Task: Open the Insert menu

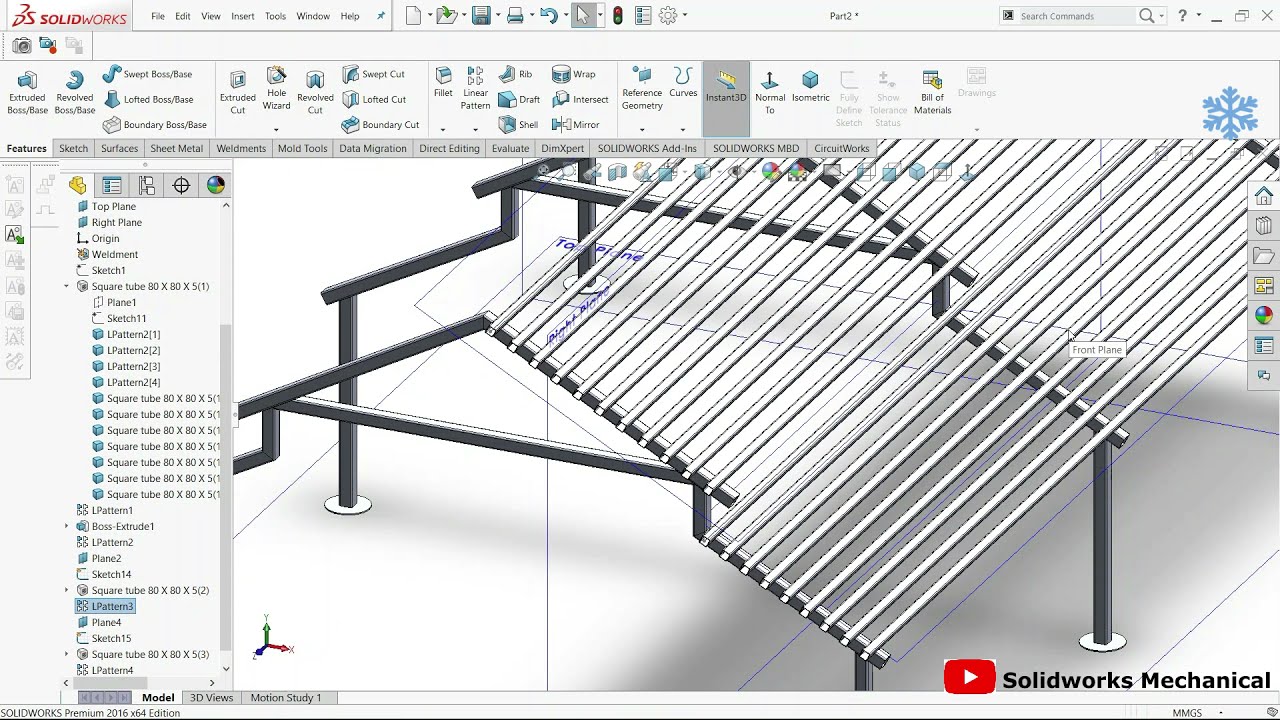Action: click(242, 16)
